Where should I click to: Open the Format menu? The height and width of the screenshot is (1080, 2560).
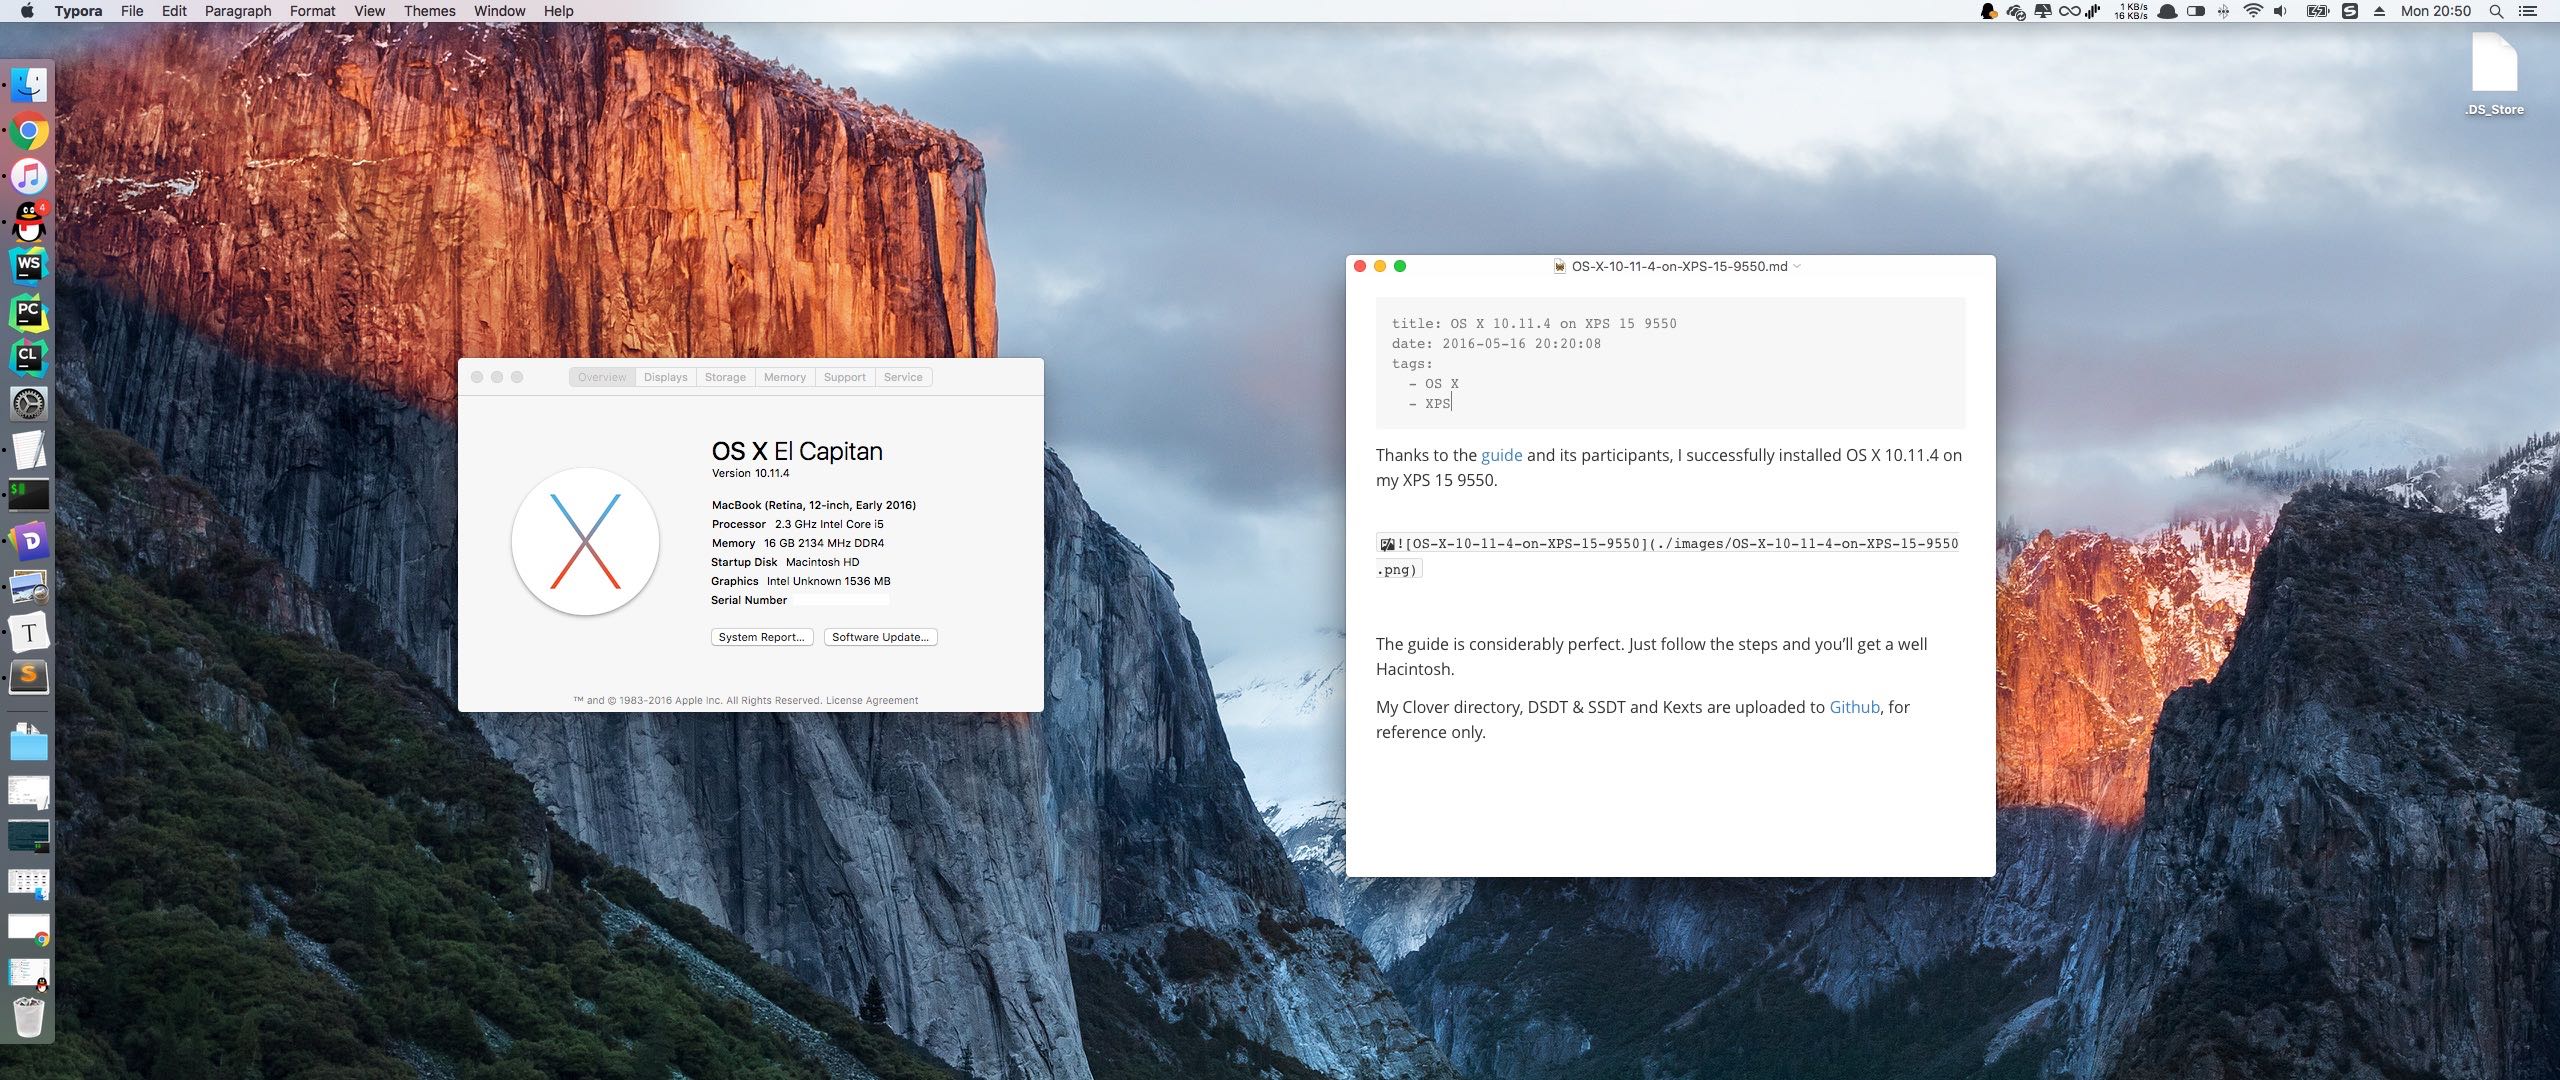click(312, 11)
